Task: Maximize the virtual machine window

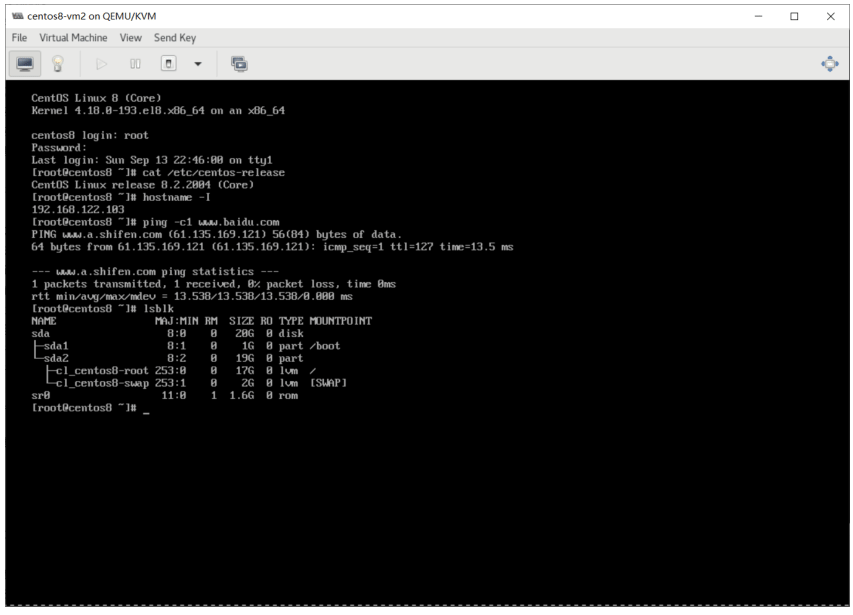Action: [x=794, y=16]
